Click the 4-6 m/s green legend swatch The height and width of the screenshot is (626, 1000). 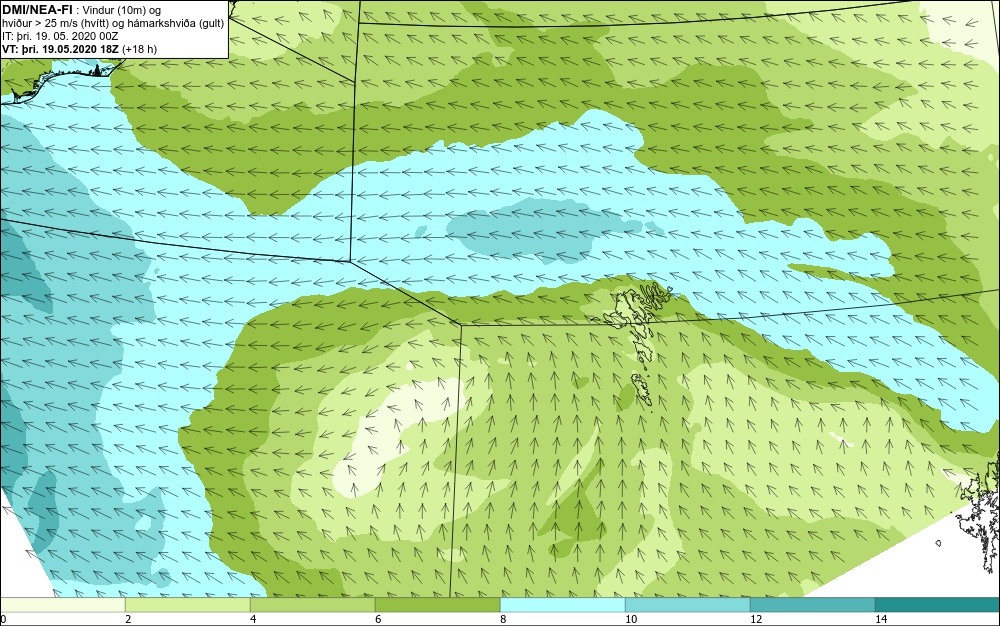click(x=312, y=605)
